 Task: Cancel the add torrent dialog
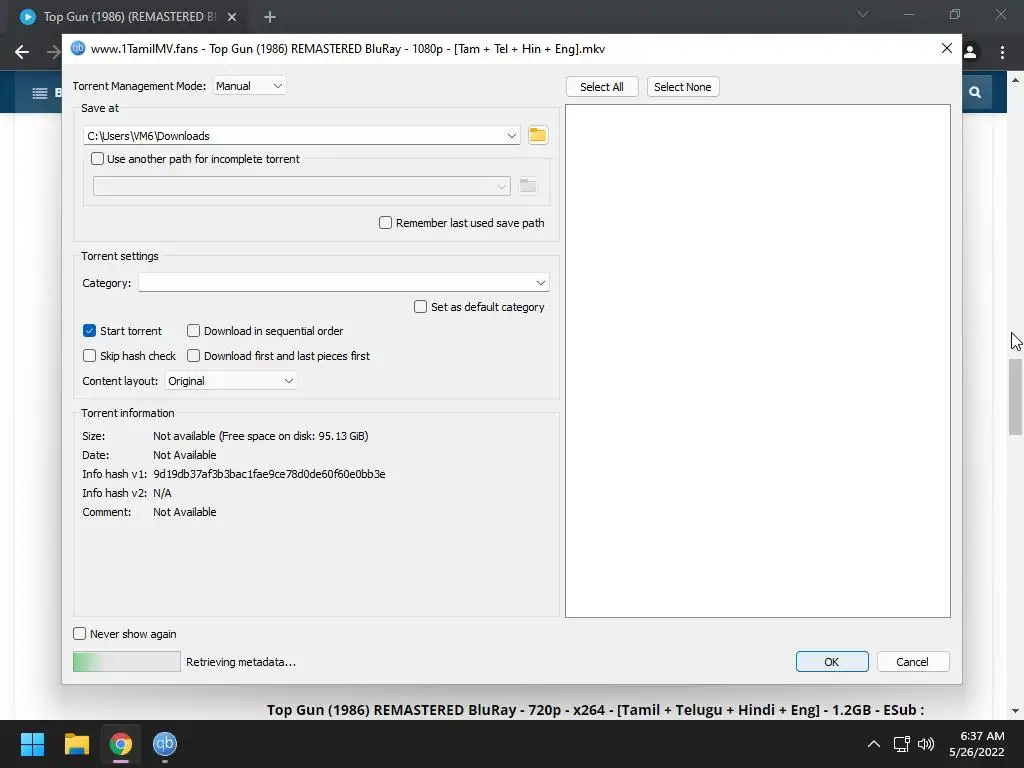(912, 662)
